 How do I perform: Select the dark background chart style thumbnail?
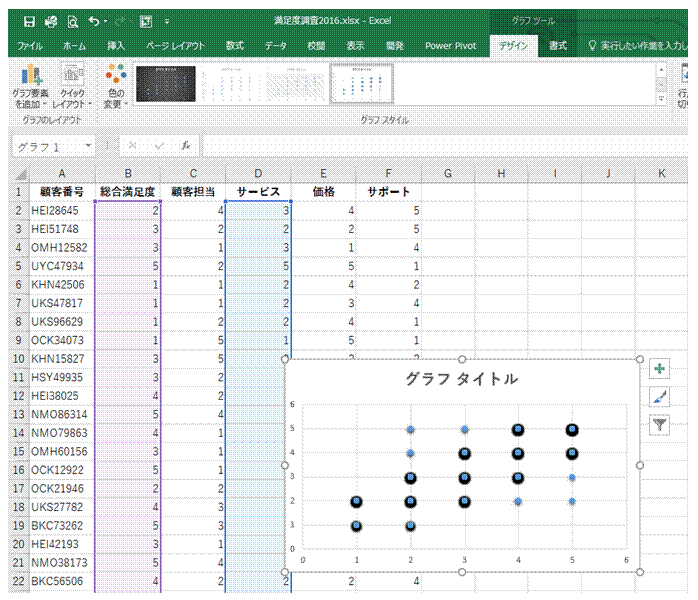click(166, 84)
